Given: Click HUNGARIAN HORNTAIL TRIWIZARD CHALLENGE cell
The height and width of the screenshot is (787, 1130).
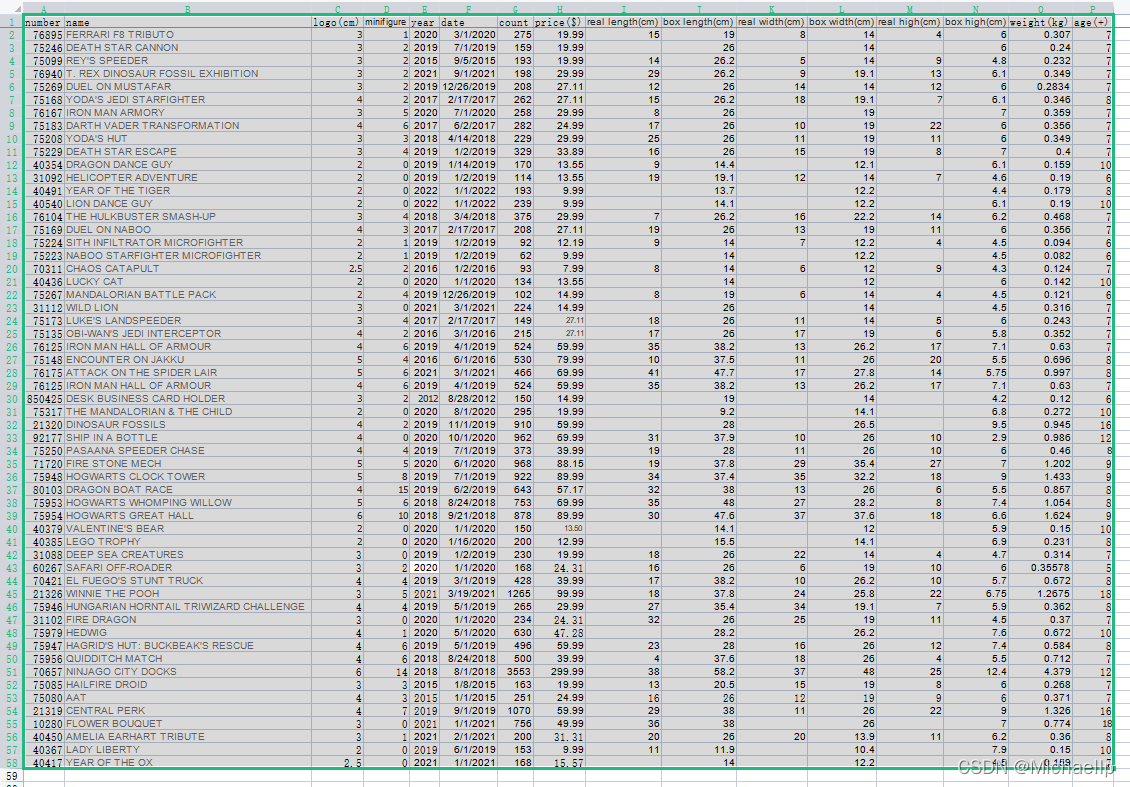Looking at the screenshot, I should pos(187,606).
